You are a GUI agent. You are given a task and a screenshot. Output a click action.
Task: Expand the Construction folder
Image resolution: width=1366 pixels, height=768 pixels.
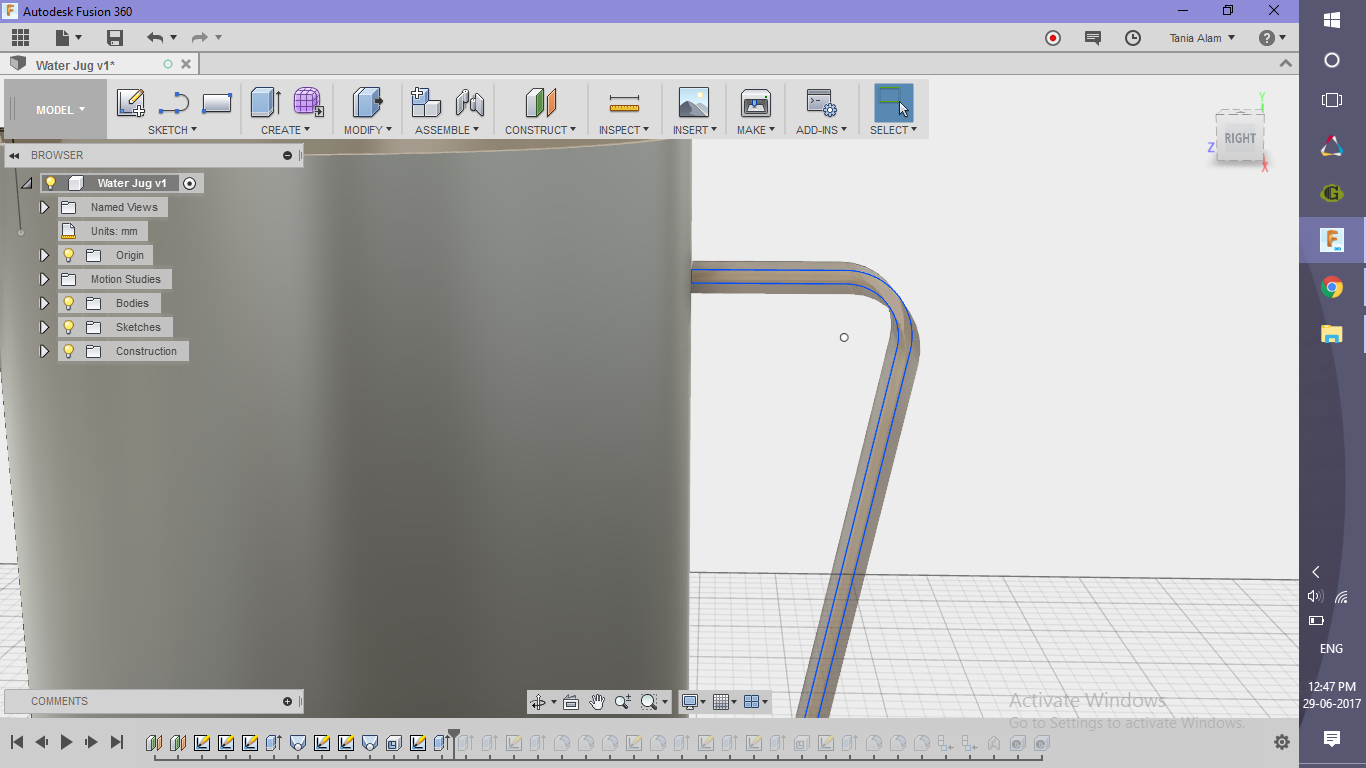(44, 351)
